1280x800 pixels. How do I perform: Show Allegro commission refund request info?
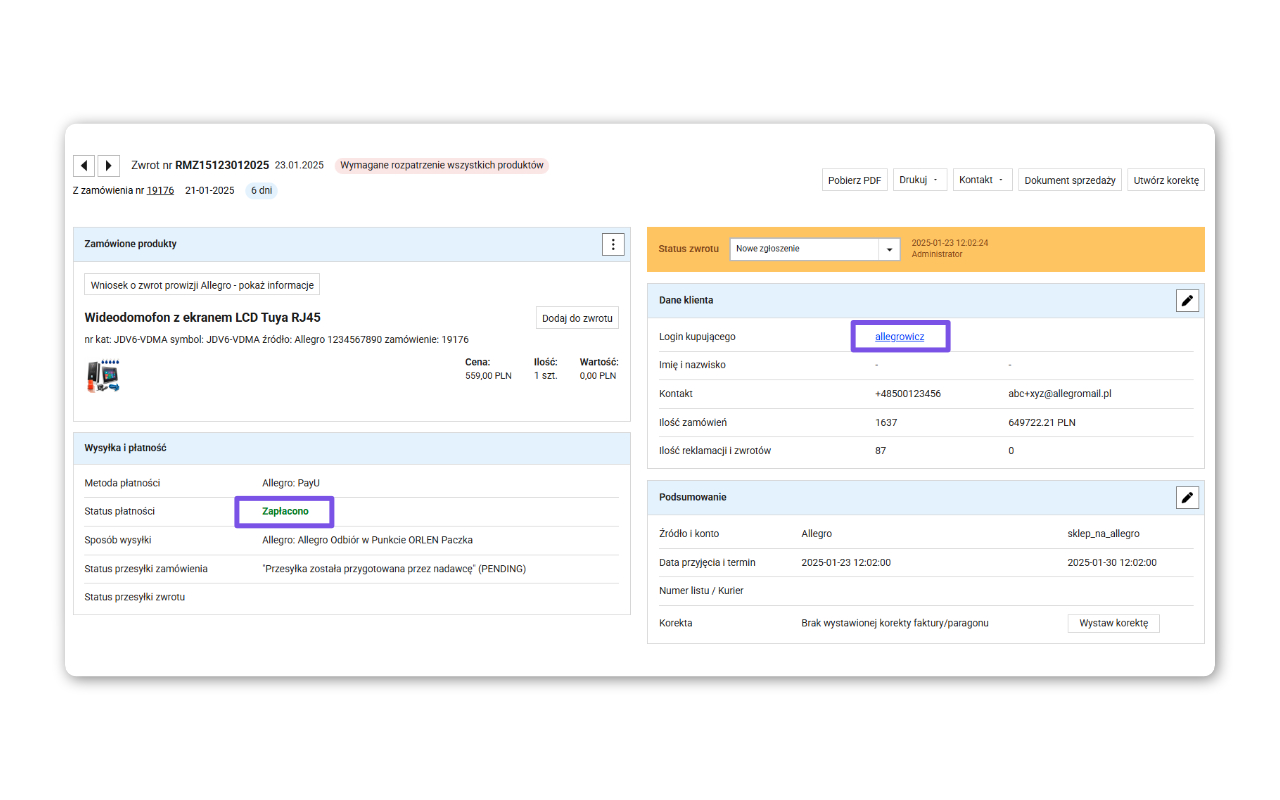pyautogui.click(x=202, y=285)
